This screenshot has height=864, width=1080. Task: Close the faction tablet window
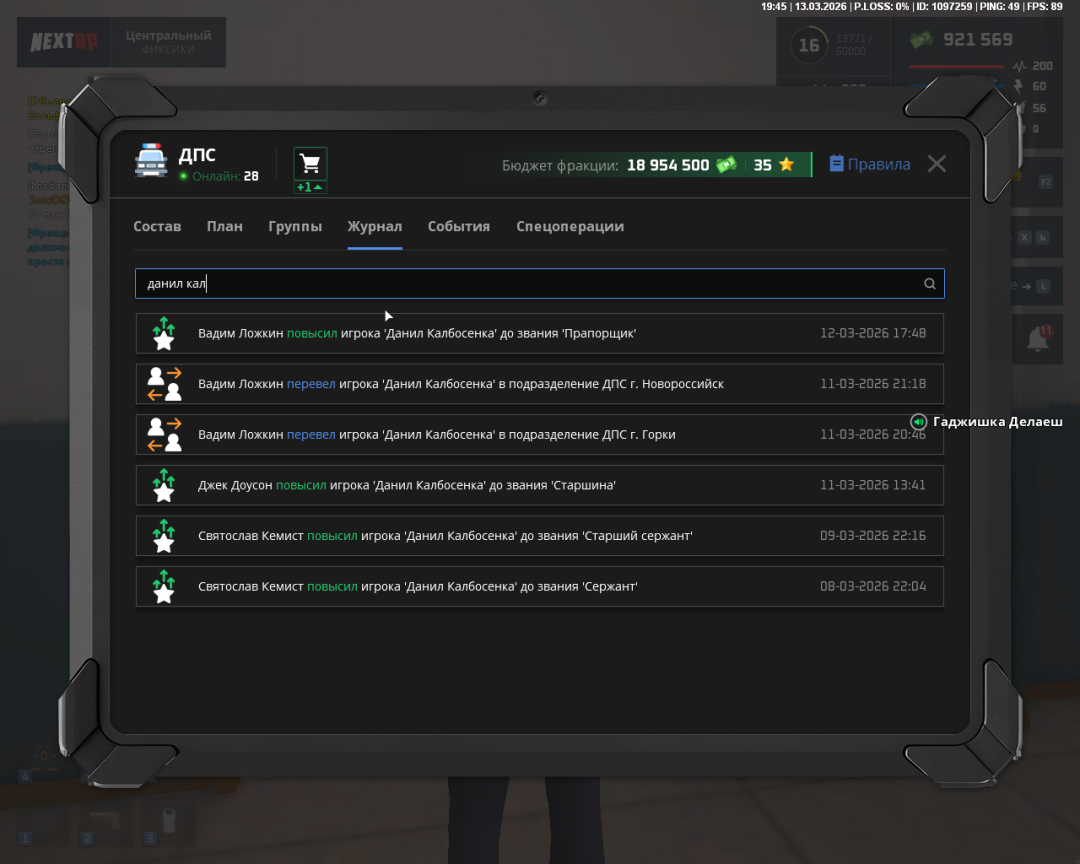click(x=936, y=164)
